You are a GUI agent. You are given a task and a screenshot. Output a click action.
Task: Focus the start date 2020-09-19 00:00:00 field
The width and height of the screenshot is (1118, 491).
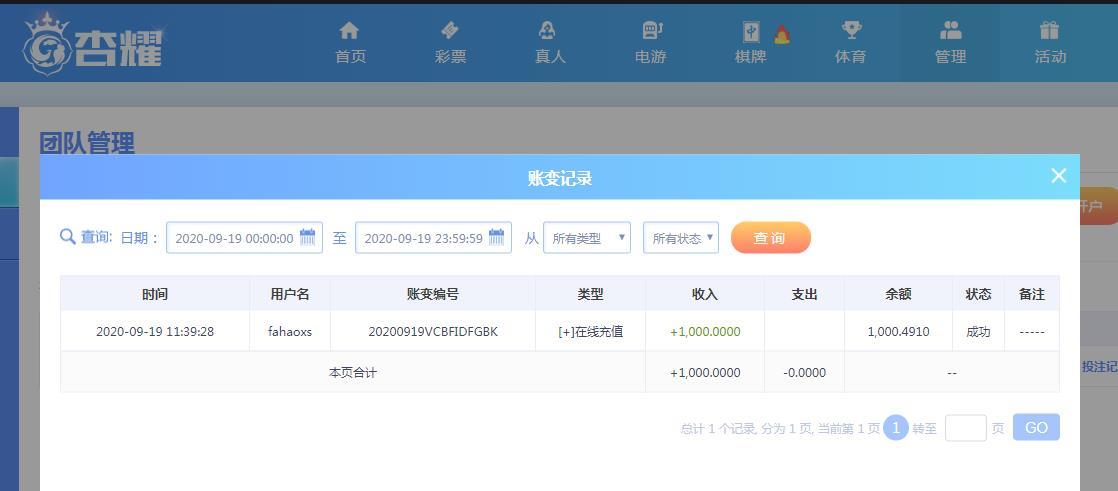coord(244,237)
